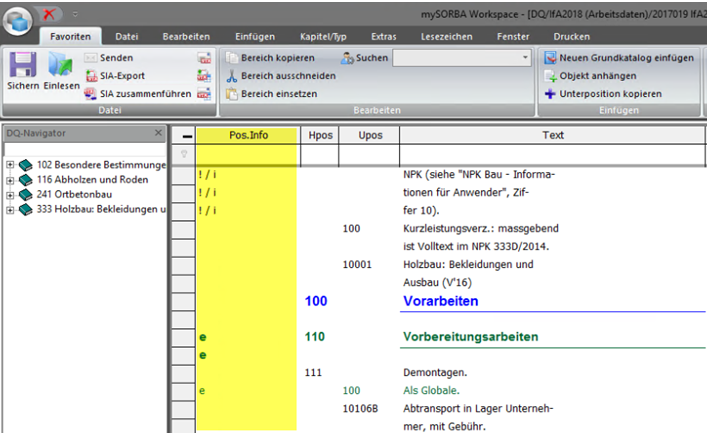Click the SIA-Export icon

coord(91,76)
